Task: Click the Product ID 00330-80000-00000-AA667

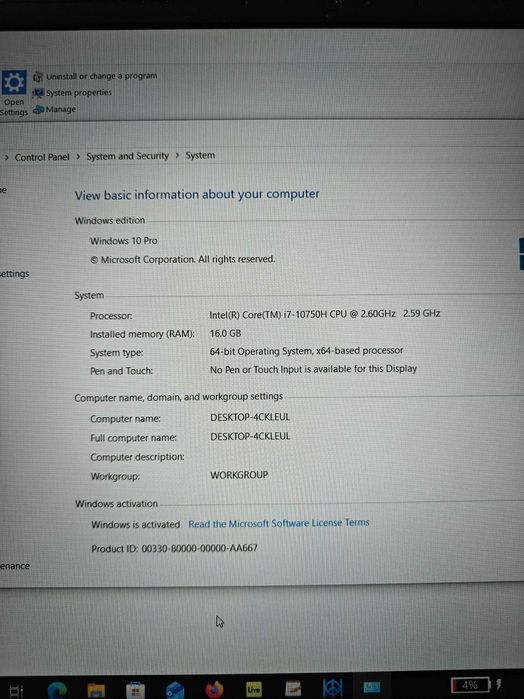Action: click(x=174, y=548)
